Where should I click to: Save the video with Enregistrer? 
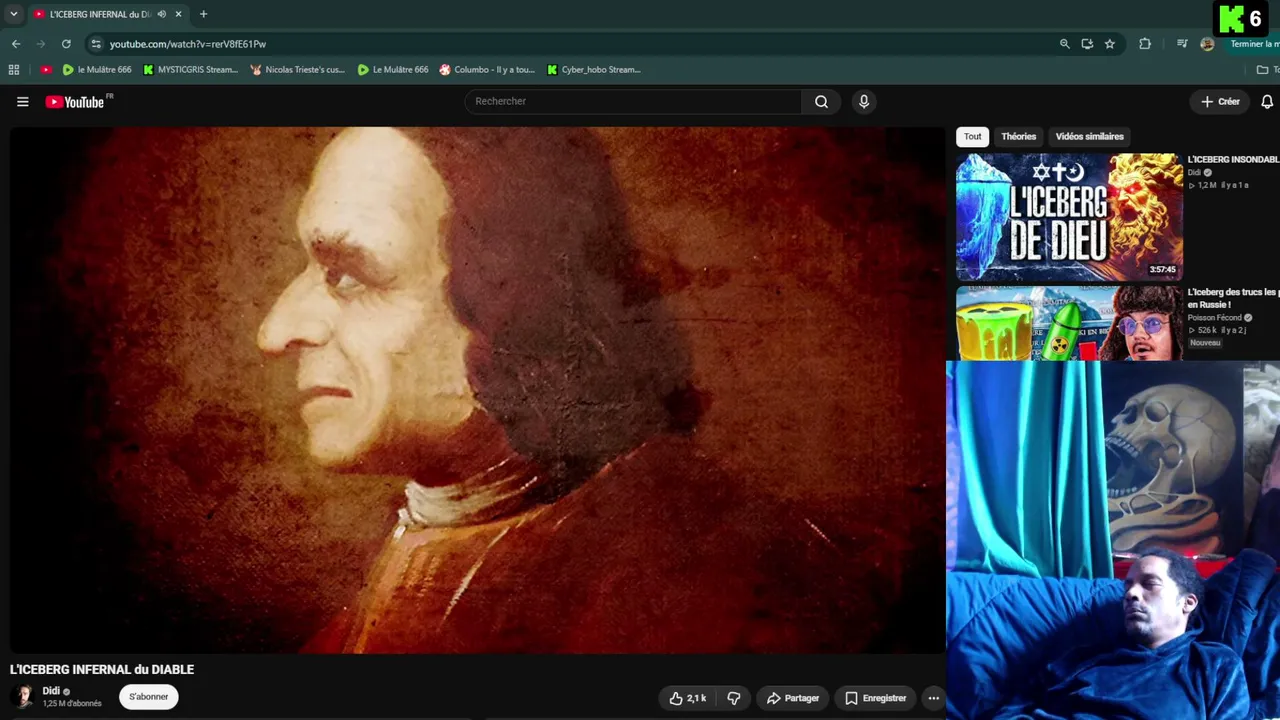click(x=876, y=698)
